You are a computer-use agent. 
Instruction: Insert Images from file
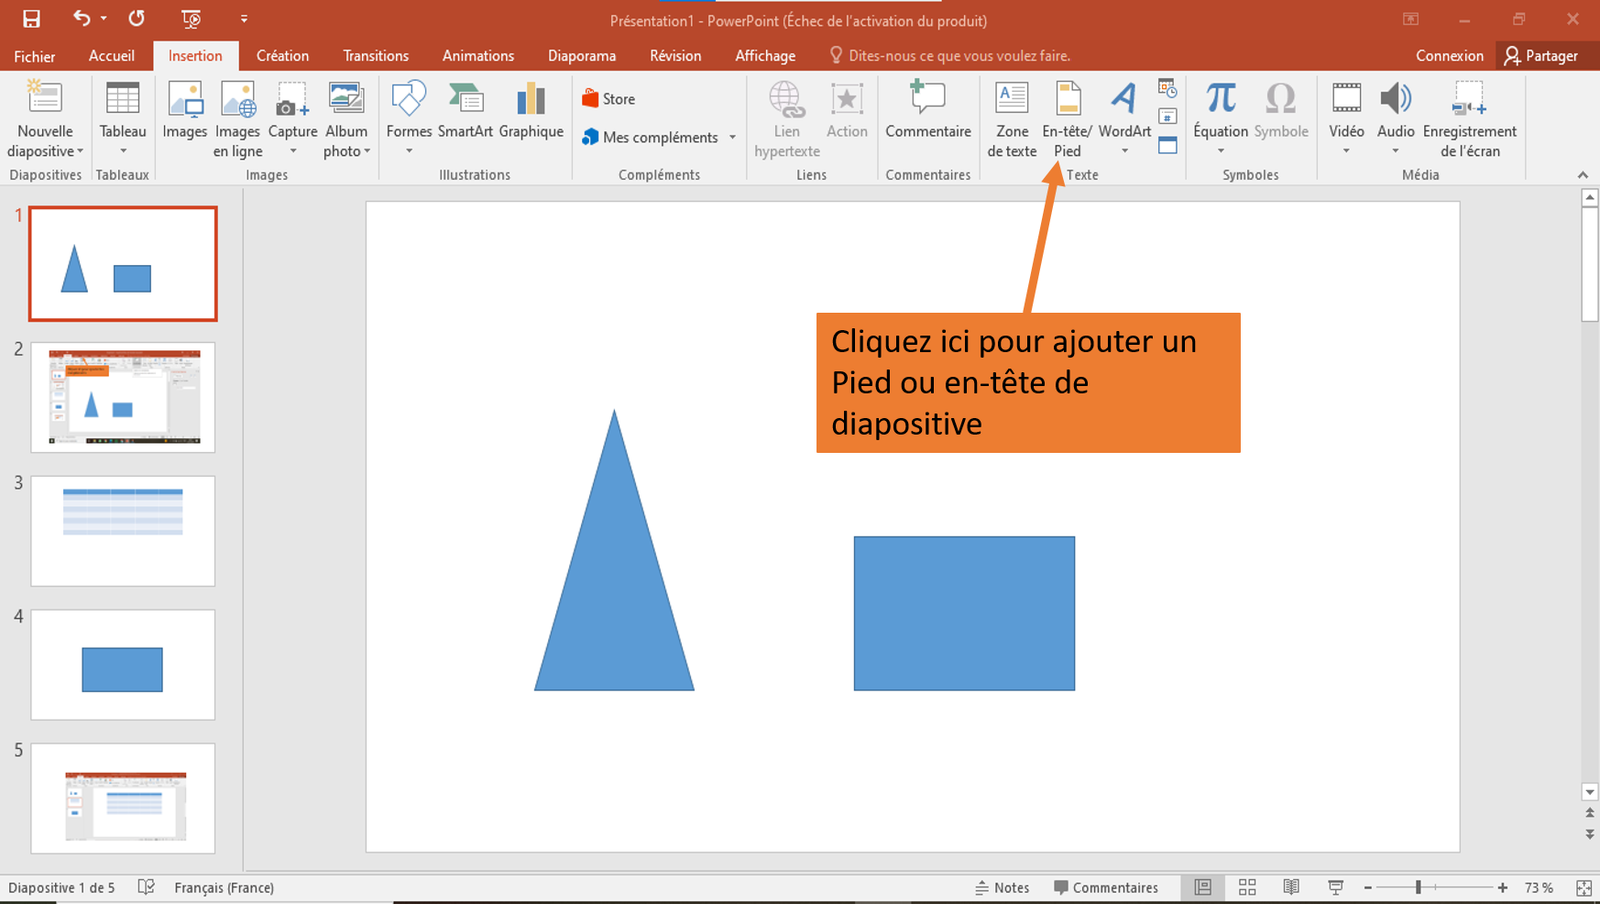tap(184, 110)
